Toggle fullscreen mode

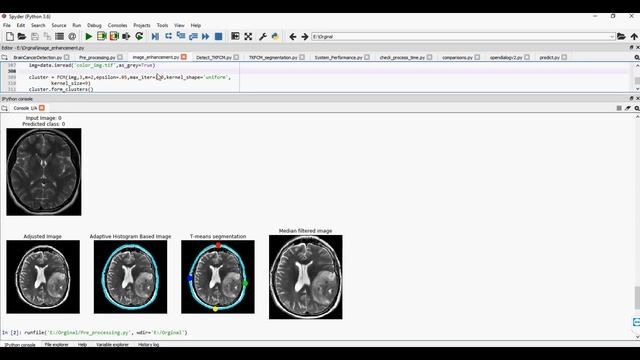pos(248,36)
